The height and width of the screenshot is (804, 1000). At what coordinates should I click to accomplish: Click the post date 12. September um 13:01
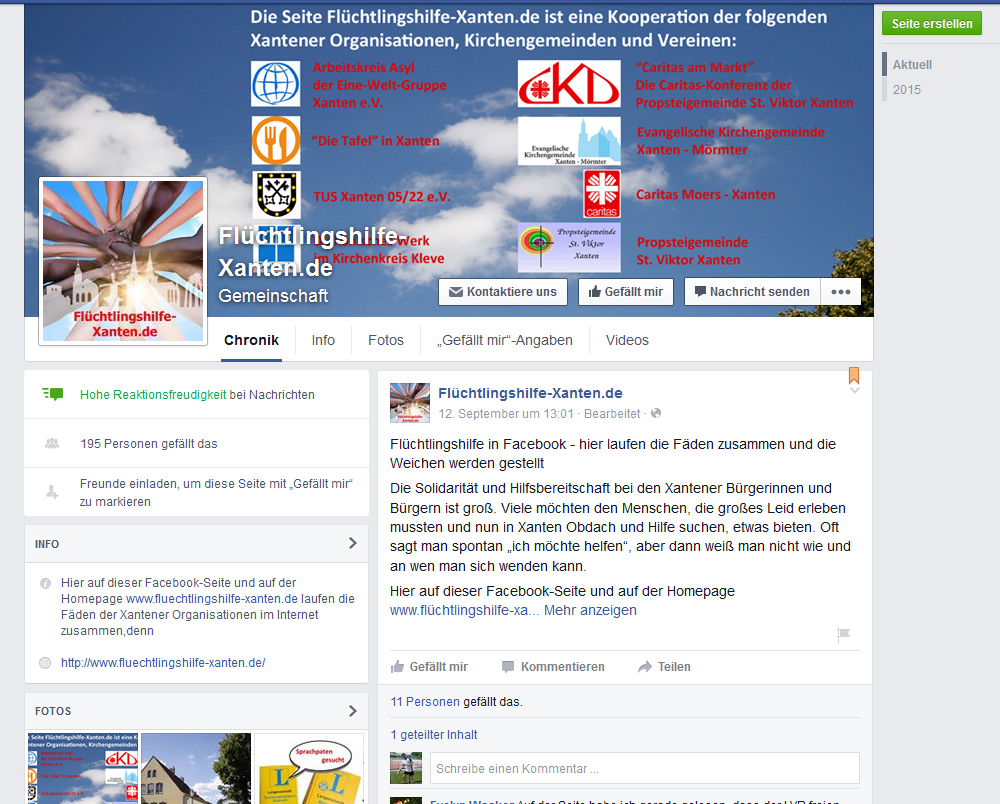point(506,414)
